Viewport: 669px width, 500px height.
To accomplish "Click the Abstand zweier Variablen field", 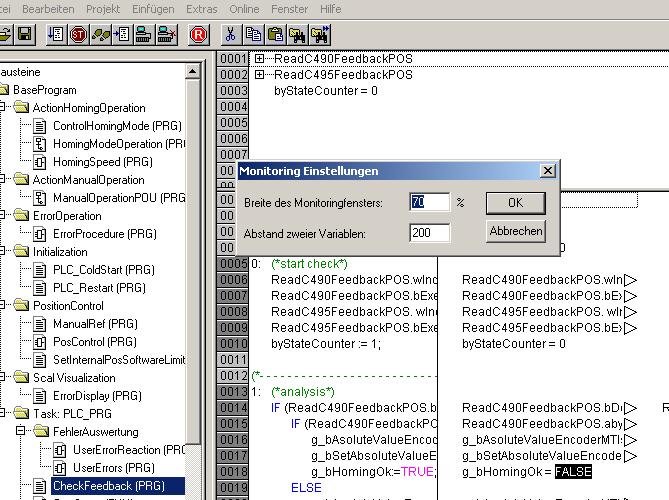I will (429, 234).
